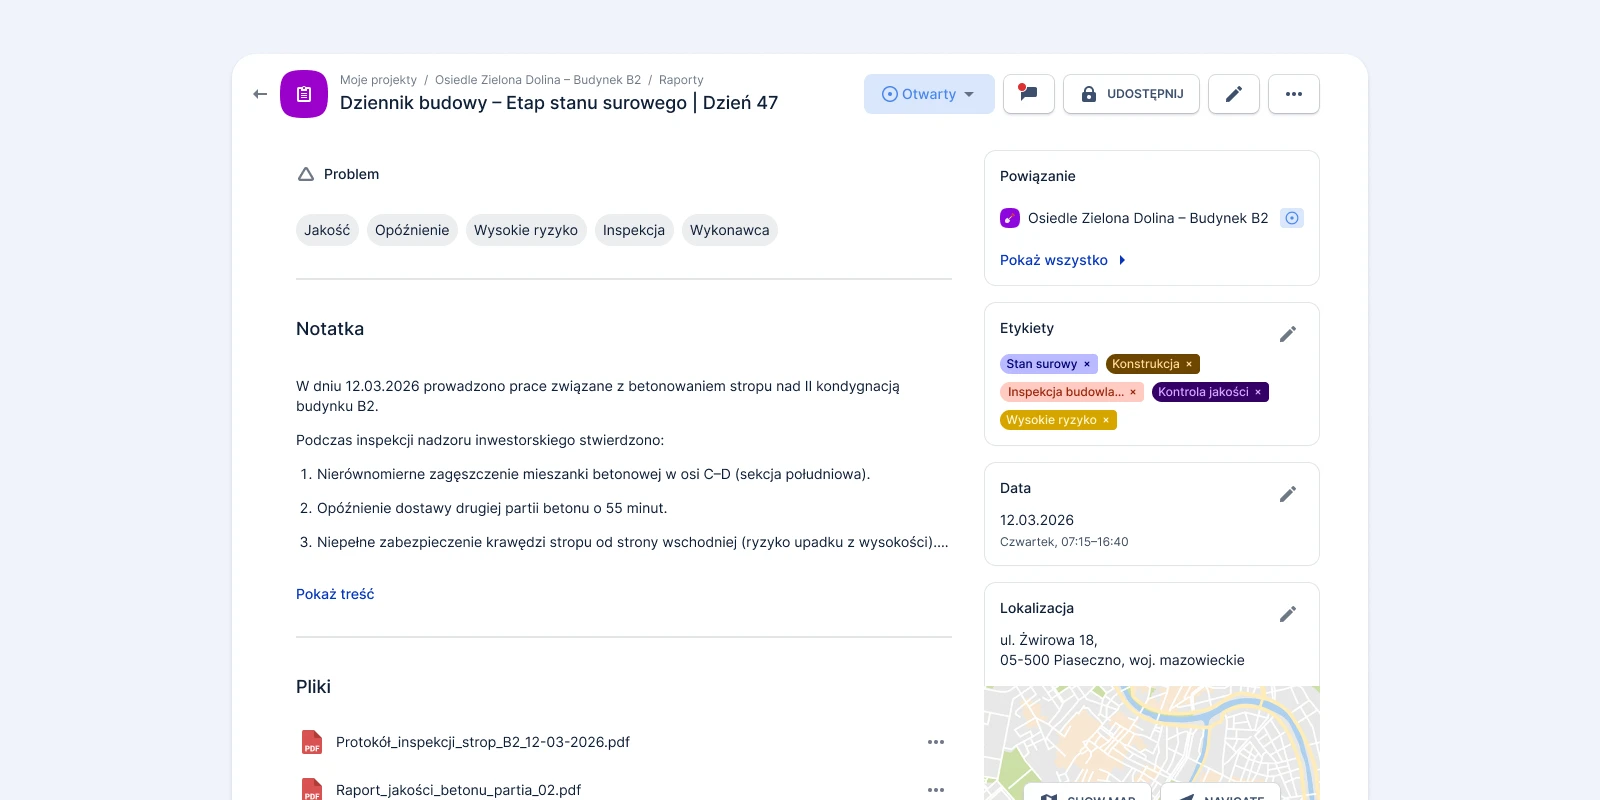
Task: Remove the Kontrola jakości label
Action: (x=1258, y=393)
